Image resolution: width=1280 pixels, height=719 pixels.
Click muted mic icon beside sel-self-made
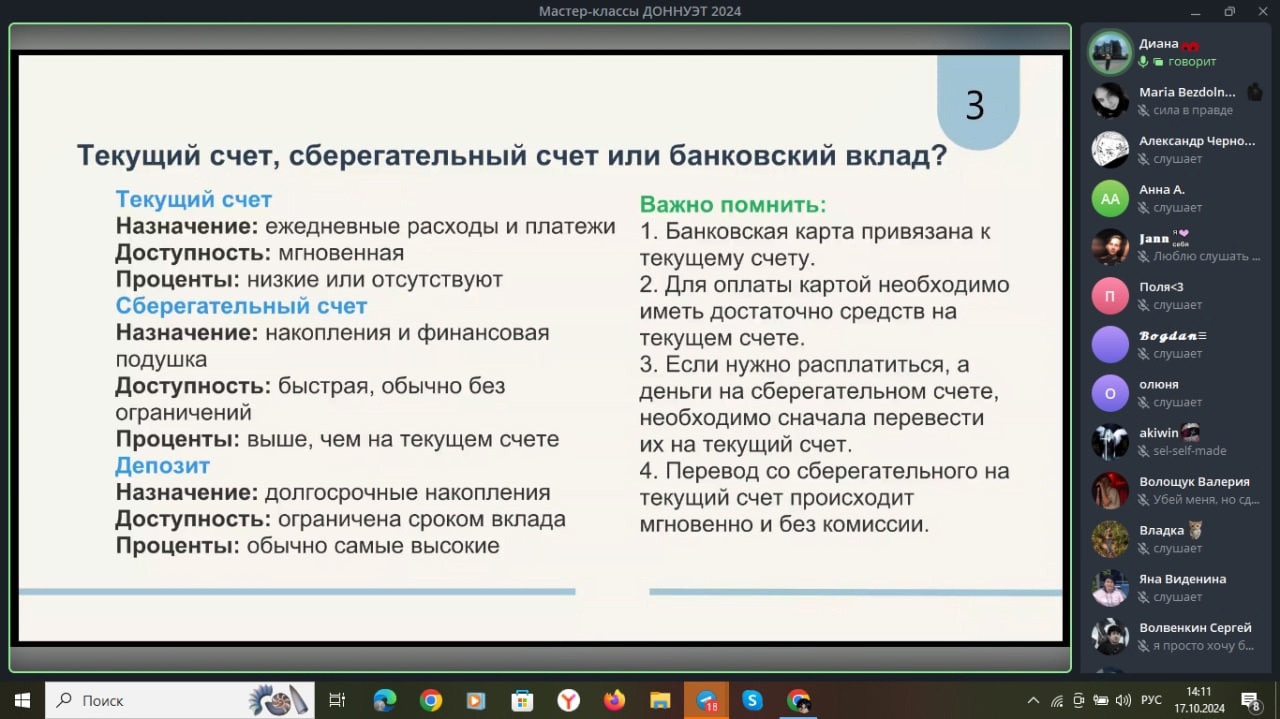pos(1143,451)
